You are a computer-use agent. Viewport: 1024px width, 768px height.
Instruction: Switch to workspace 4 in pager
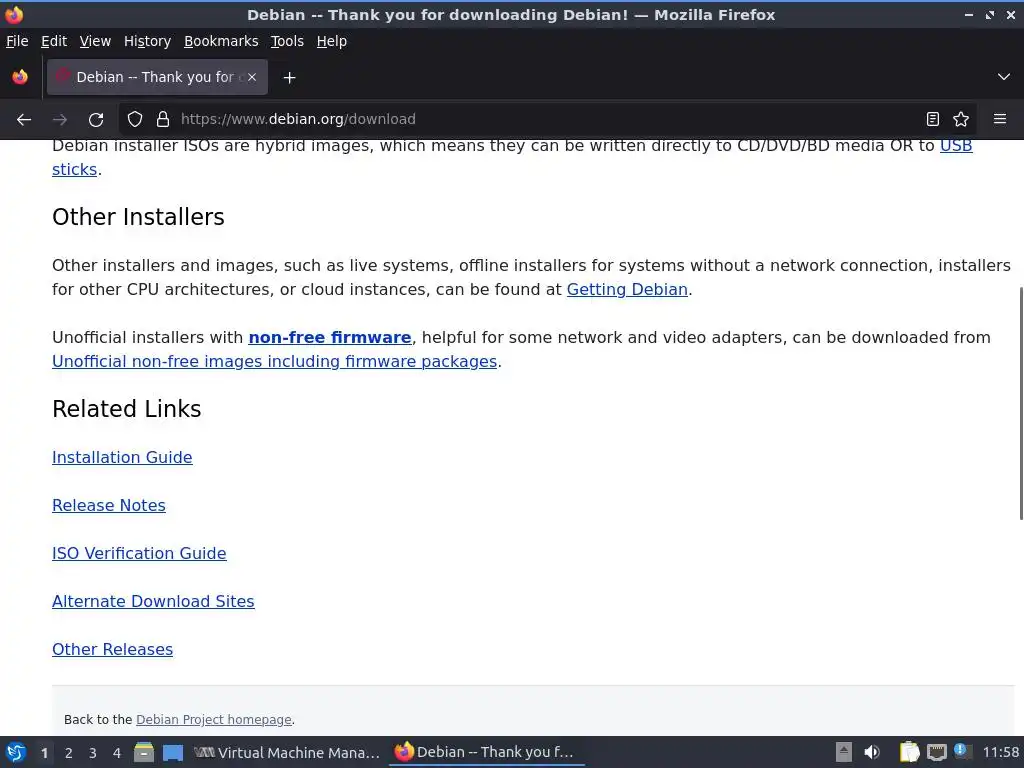(x=117, y=753)
